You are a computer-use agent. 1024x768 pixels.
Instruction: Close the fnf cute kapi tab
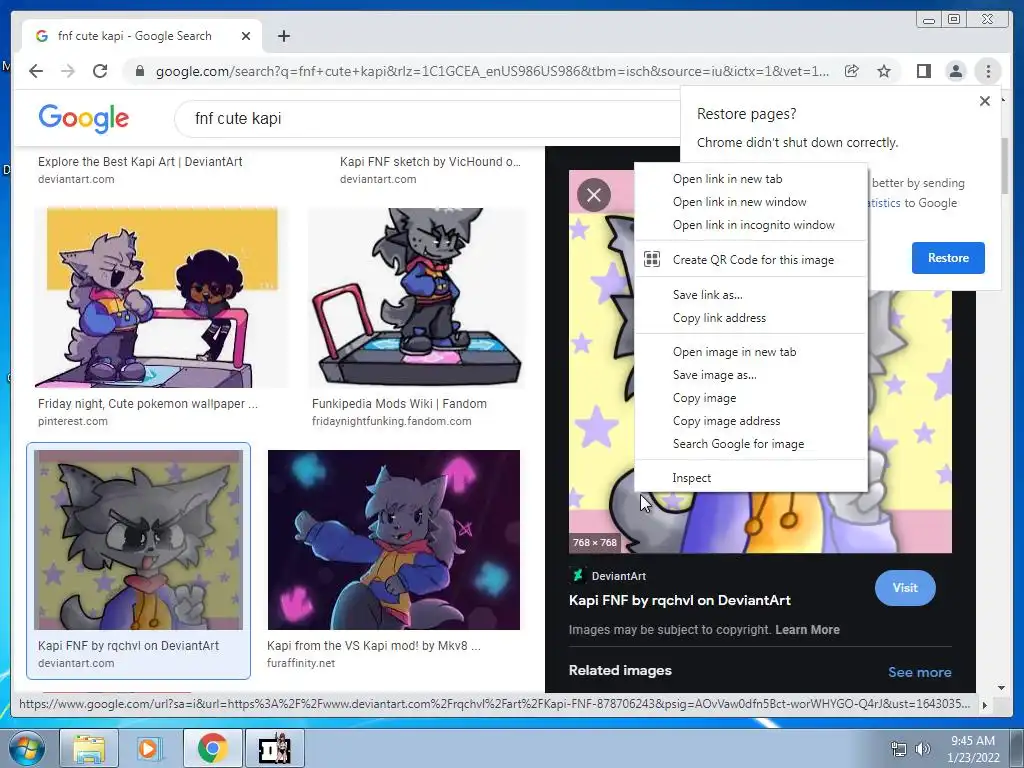coord(246,36)
